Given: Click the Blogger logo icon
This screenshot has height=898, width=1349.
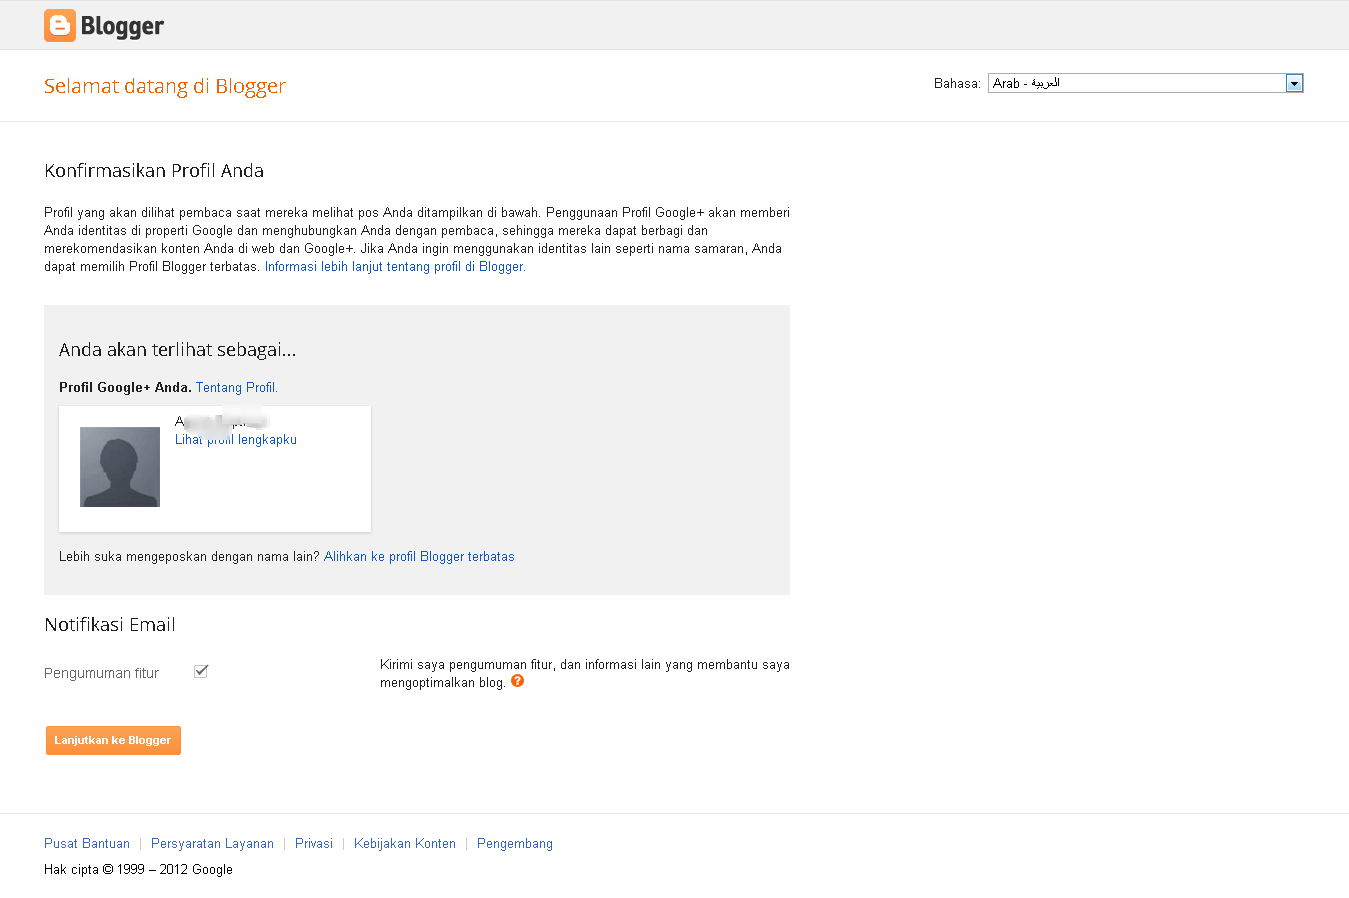Looking at the screenshot, I should coord(60,25).
